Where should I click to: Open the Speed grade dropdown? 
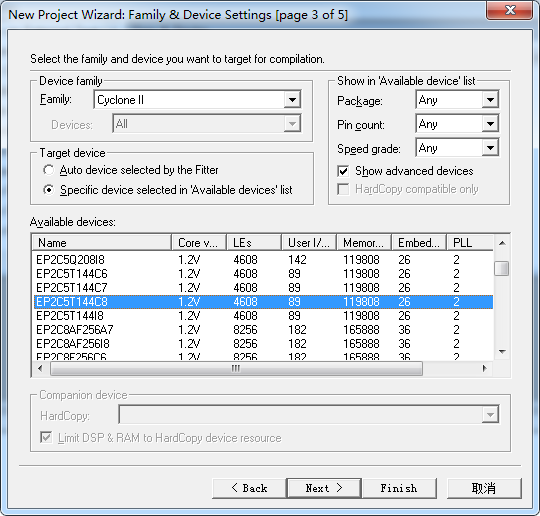click(x=457, y=148)
